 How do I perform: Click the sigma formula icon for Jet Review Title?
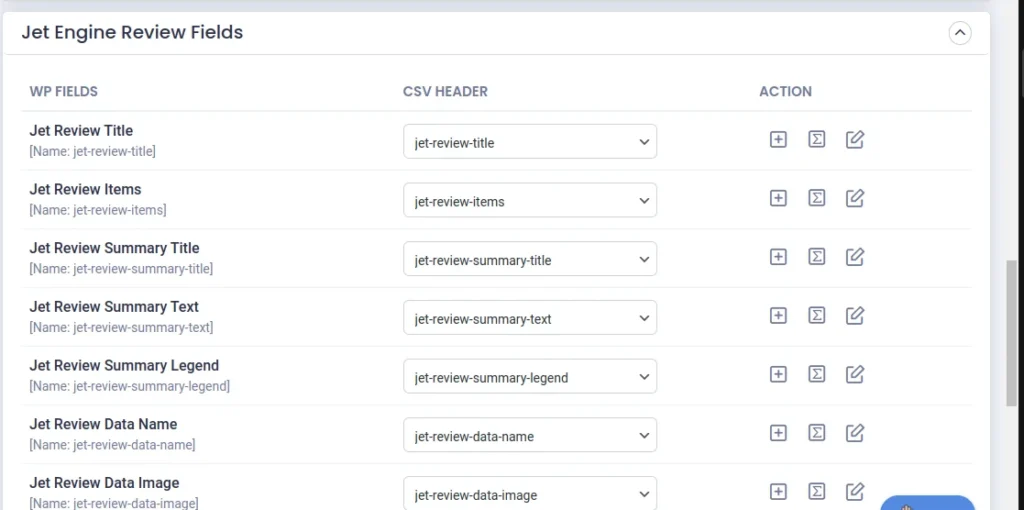pyautogui.click(x=816, y=140)
